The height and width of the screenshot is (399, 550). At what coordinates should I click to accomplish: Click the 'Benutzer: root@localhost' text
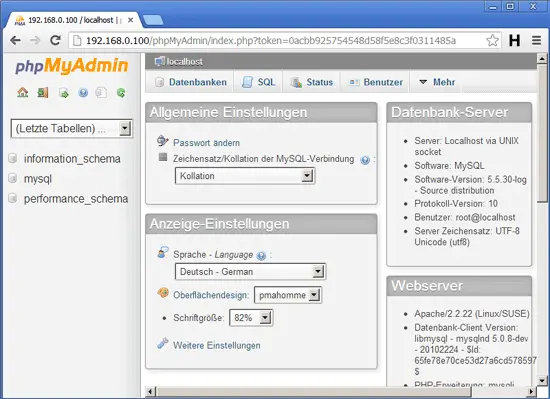pyautogui.click(x=465, y=217)
